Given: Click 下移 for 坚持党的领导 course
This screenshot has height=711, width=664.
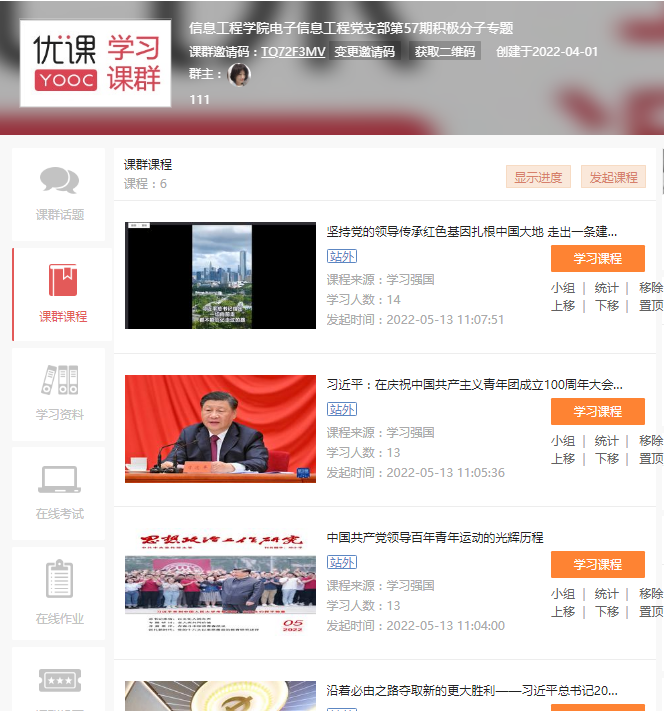Looking at the screenshot, I should click(x=606, y=306).
